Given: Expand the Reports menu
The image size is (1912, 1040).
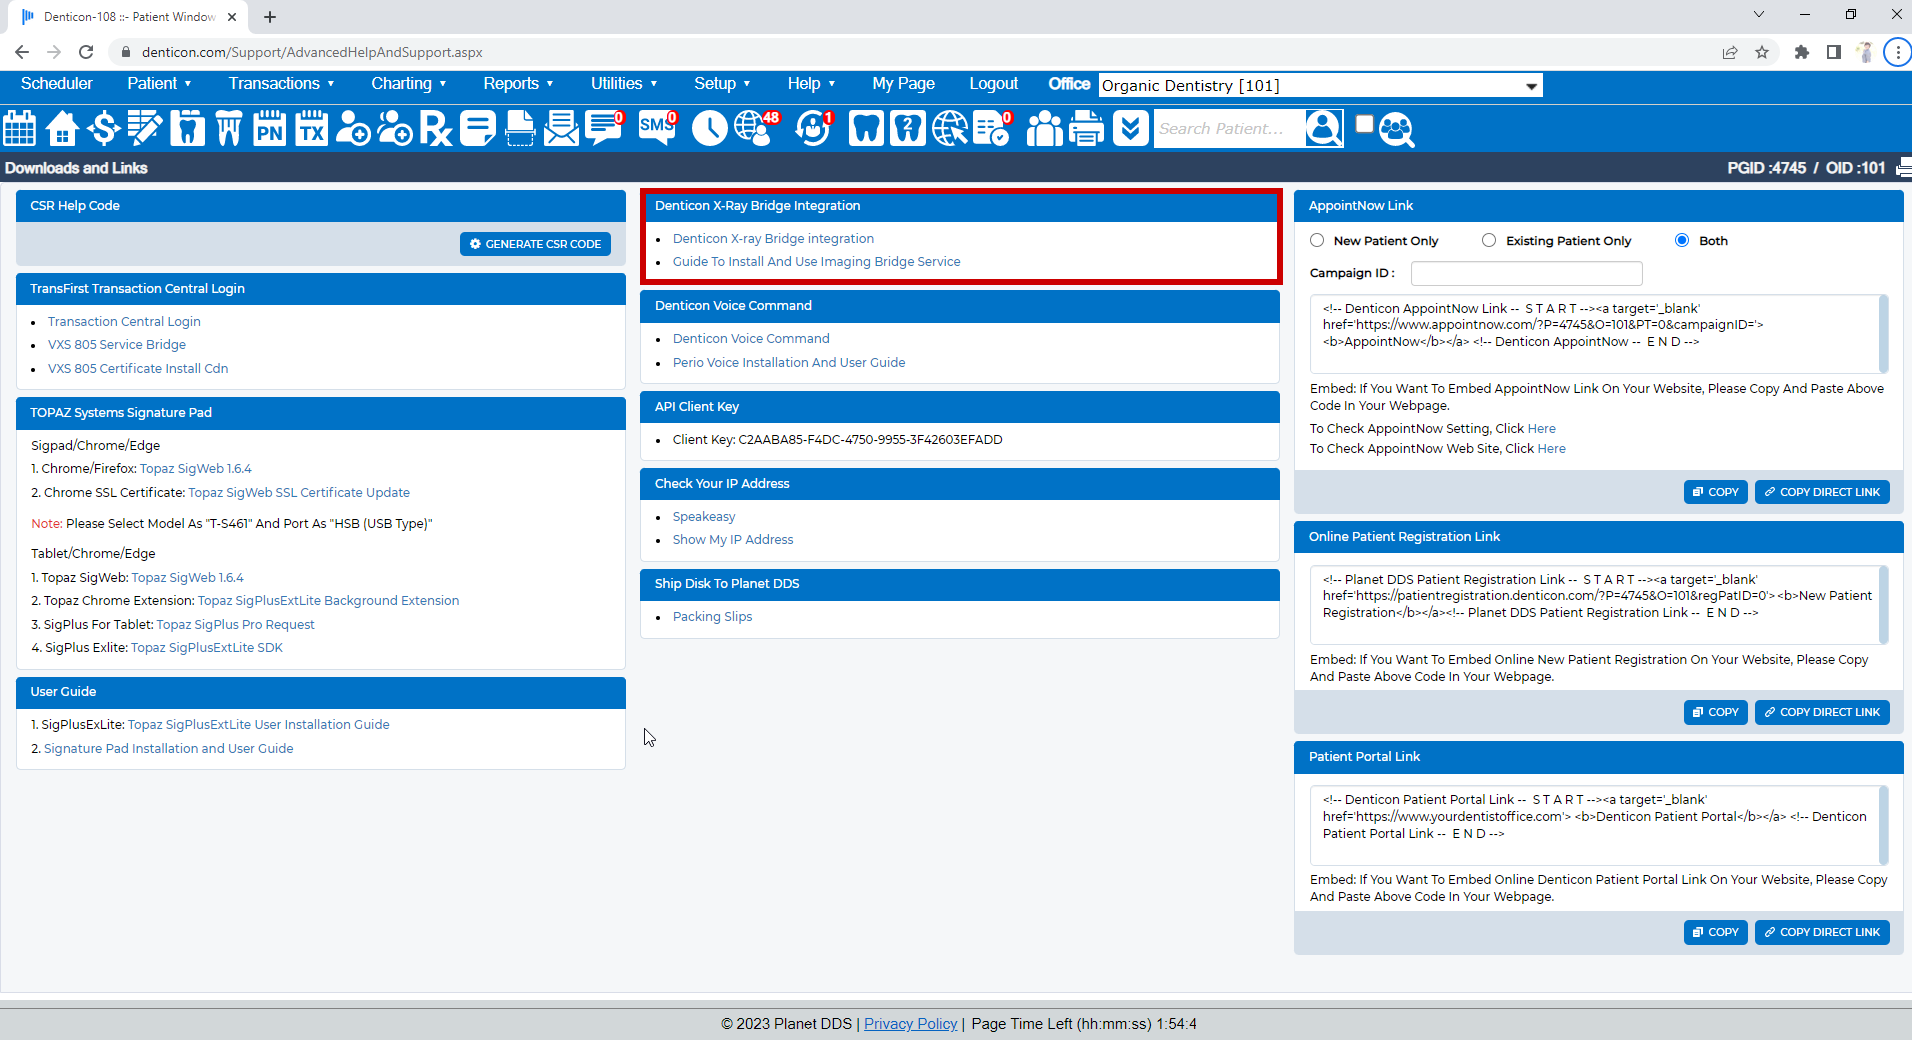Looking at the screenshot, I should pyautogui.click(x=518, y=83).
